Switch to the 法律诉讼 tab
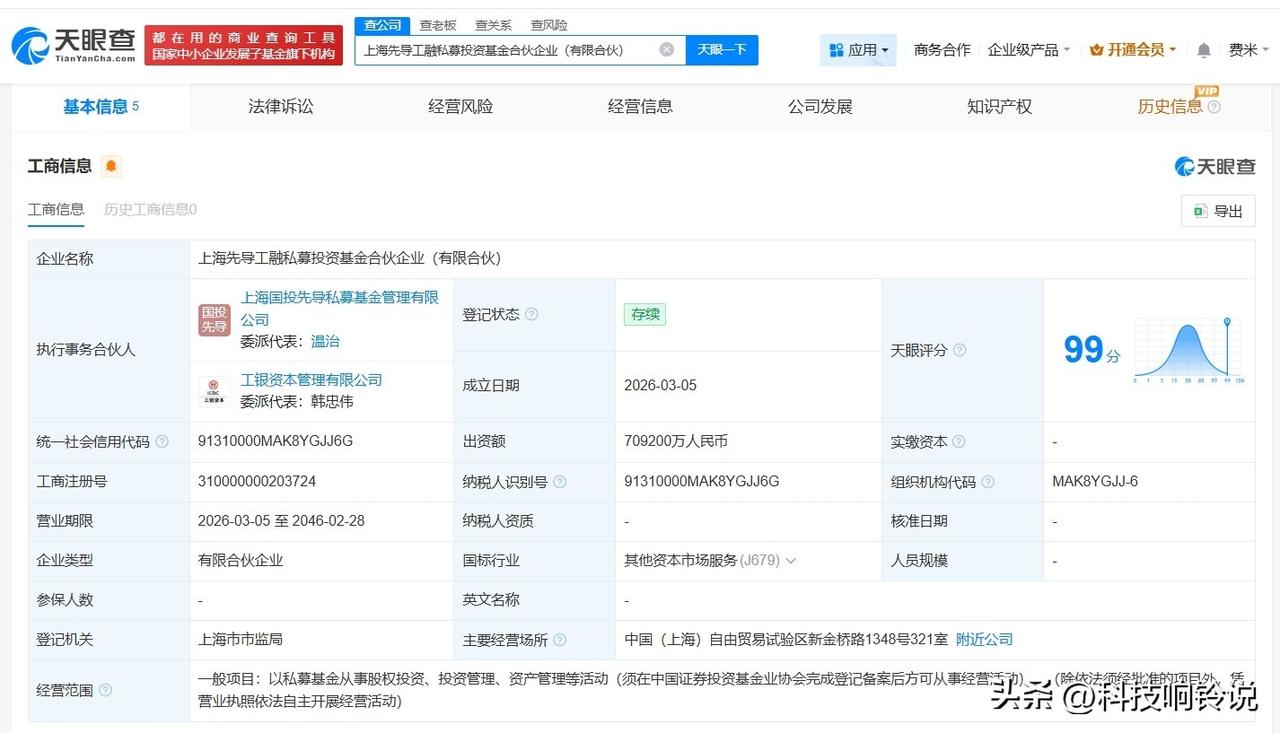Viewport: 1280px width, 733px height. (279, 107)
